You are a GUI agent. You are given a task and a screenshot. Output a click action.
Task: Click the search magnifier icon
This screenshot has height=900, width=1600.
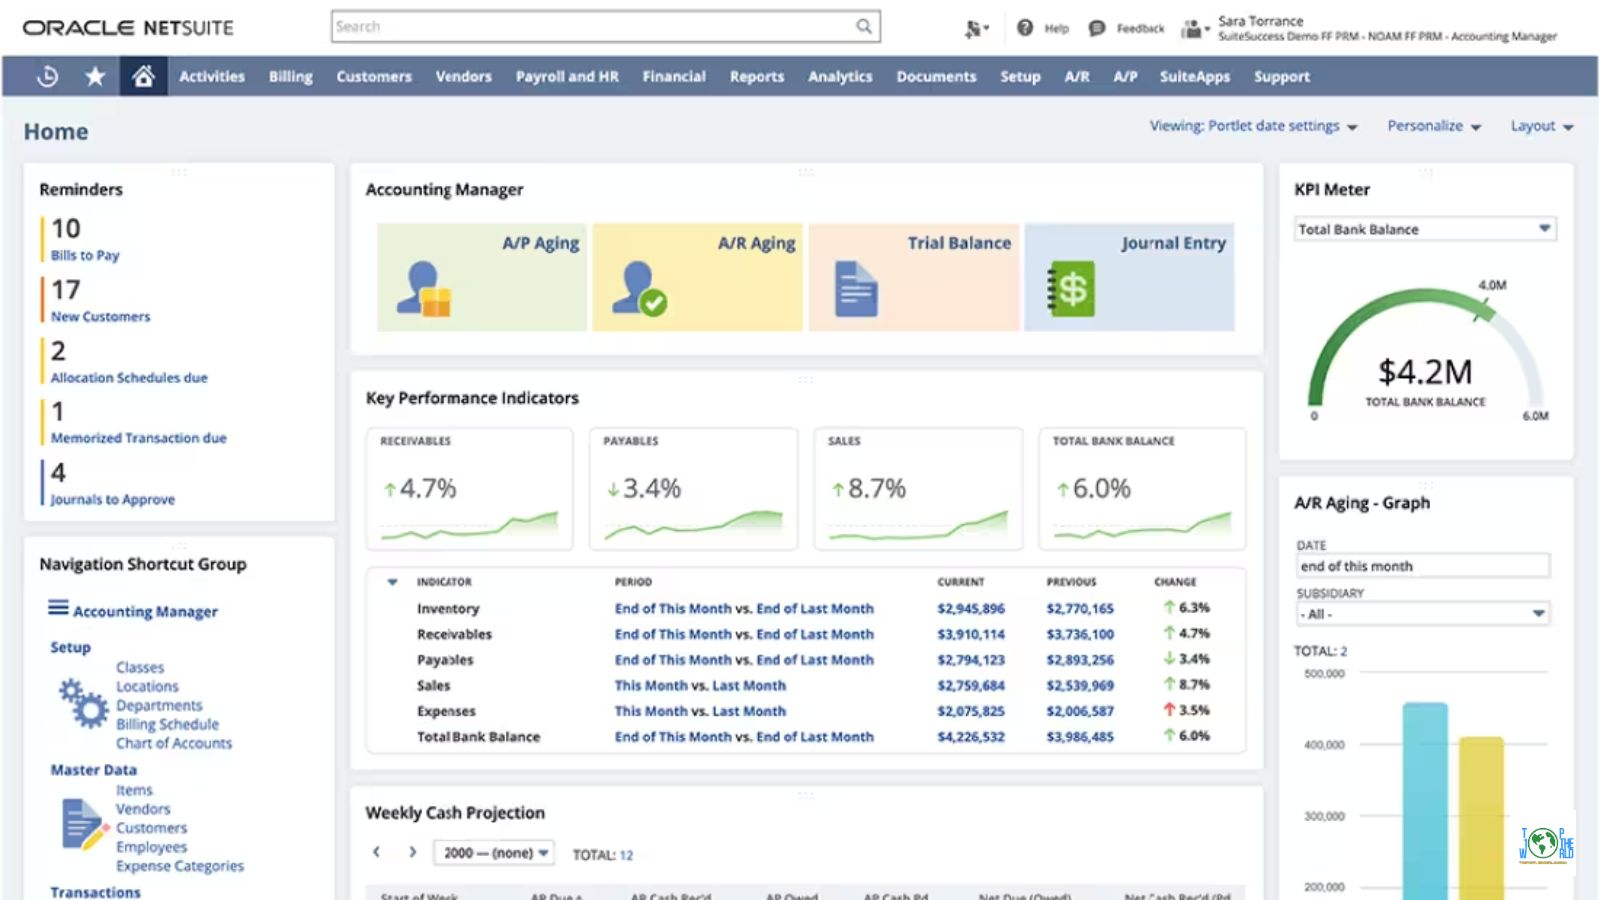864,26
